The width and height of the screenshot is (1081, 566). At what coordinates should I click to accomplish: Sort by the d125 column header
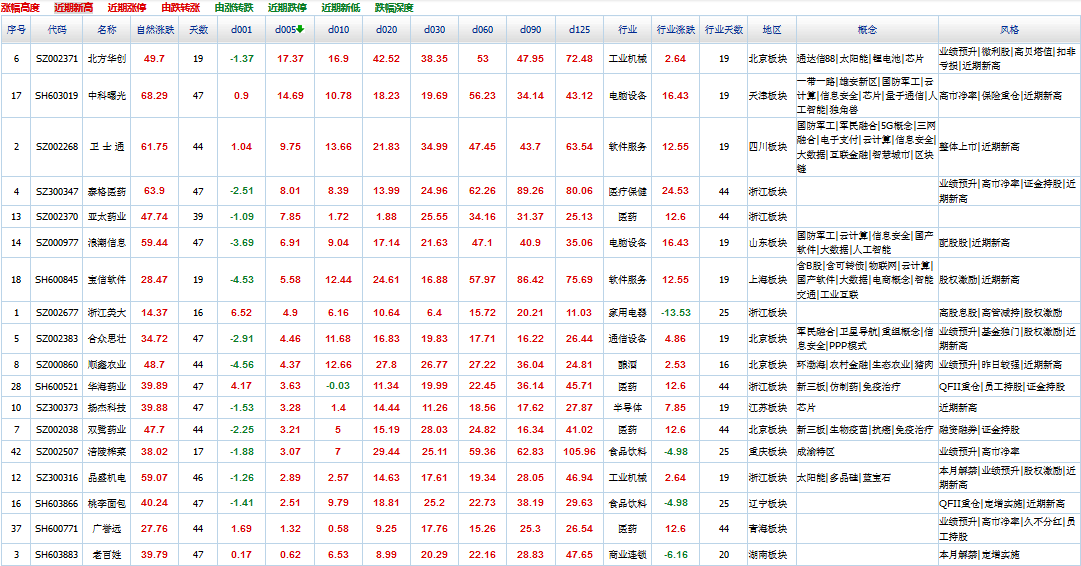coord(579,30)
